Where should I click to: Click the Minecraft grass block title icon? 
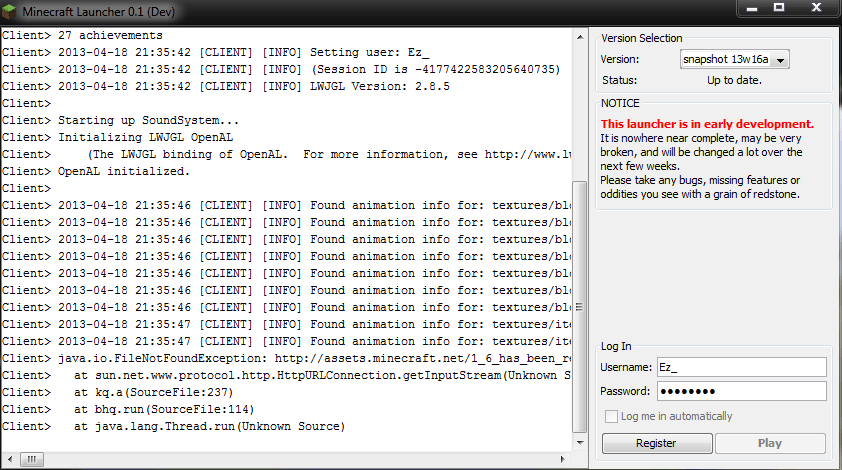[x=9, y=11]
